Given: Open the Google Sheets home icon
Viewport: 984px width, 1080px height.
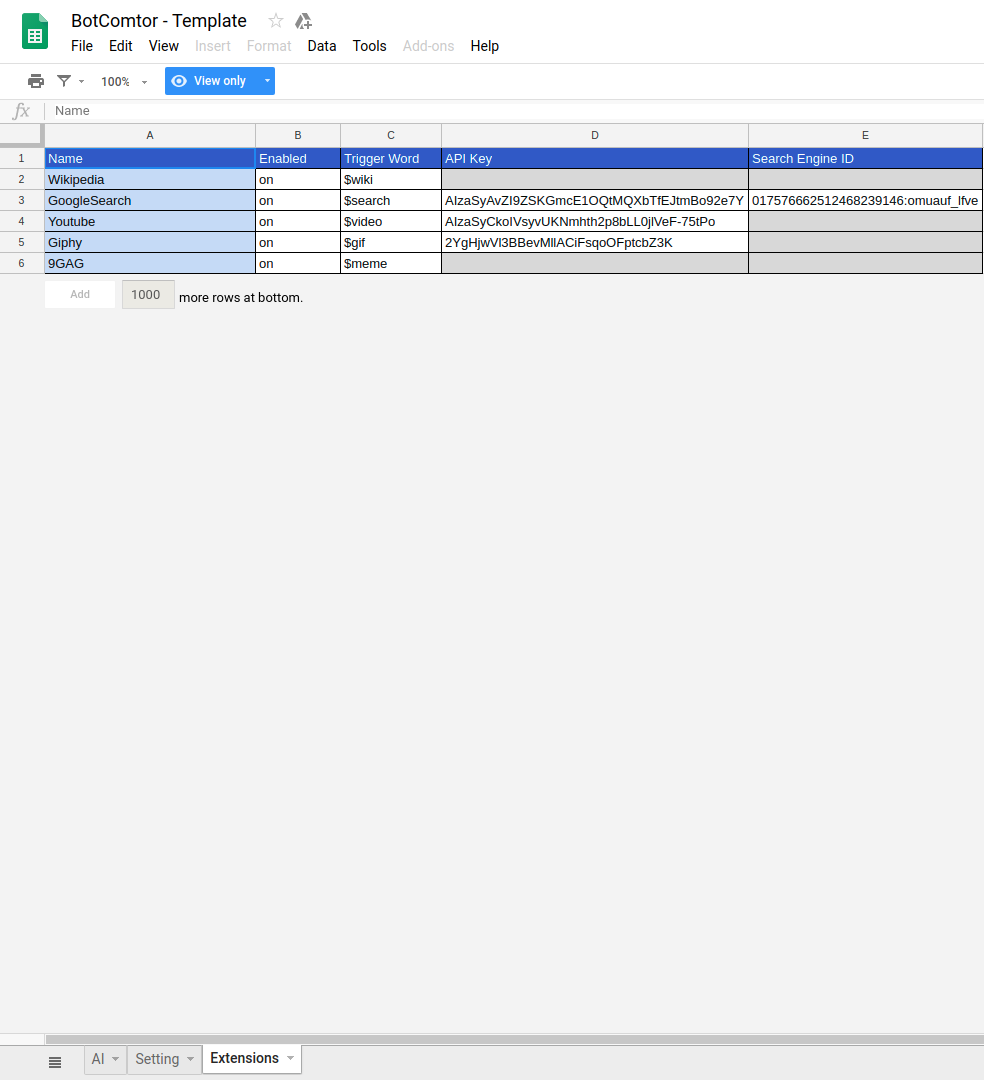Looking at the screenshot, I should (35, 32).
